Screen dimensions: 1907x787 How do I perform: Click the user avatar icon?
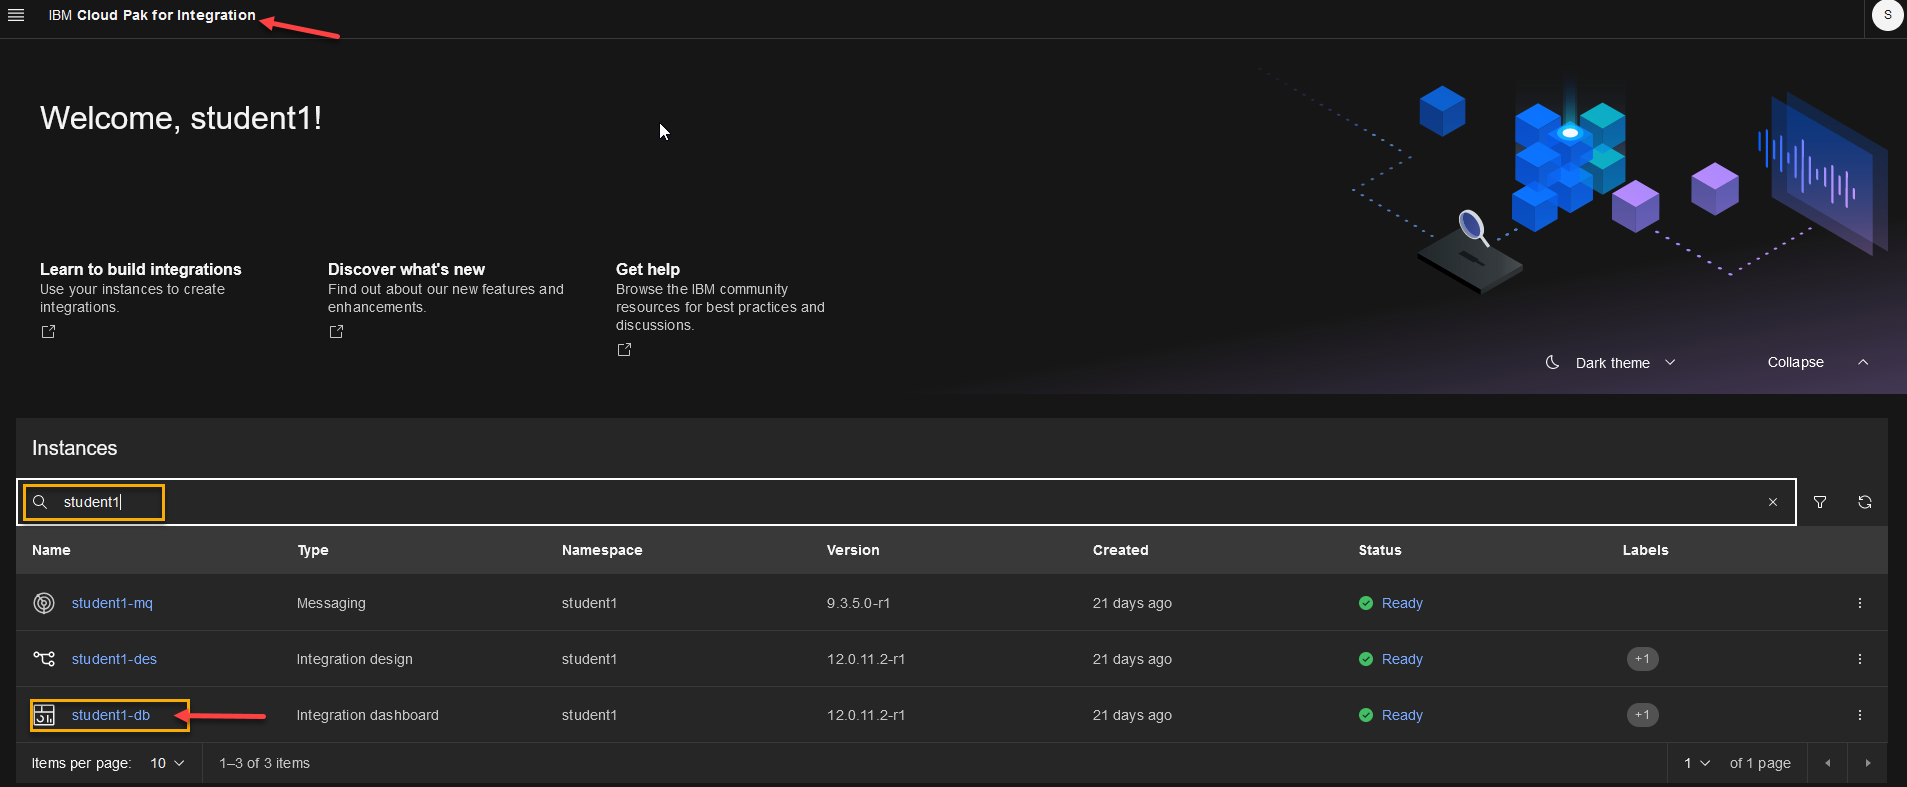pyautogui.click(x=1887, y=15)
